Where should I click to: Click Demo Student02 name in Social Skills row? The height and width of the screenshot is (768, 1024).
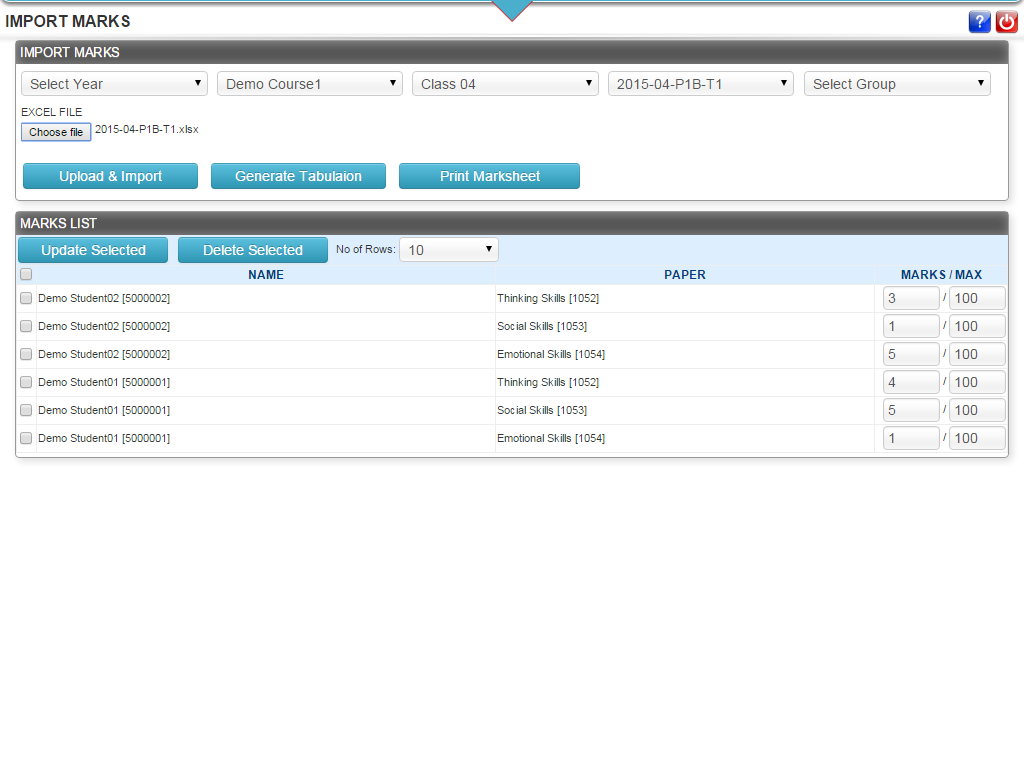coord(104,327)
